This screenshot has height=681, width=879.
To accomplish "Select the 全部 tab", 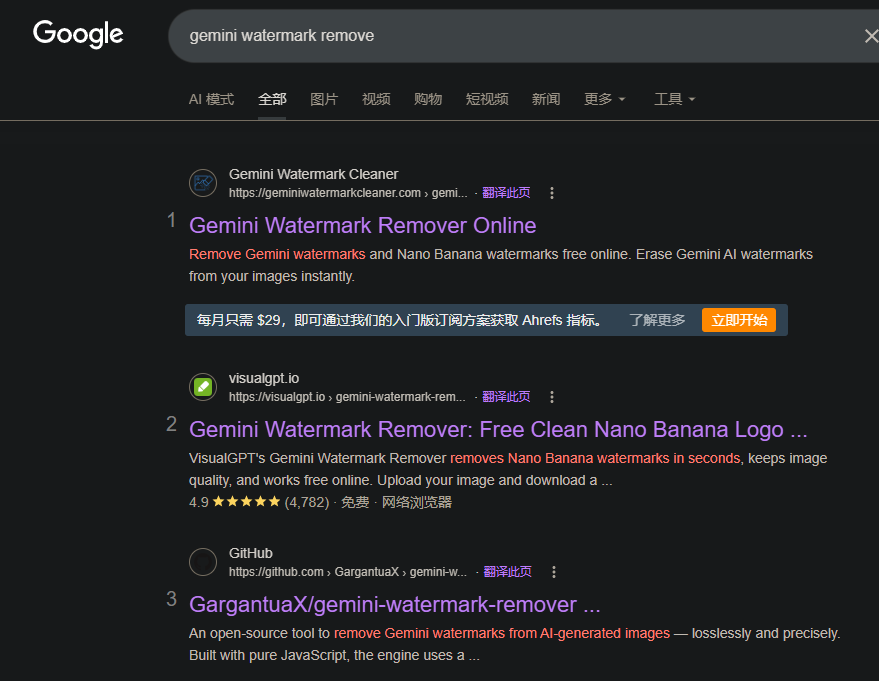I will click(x=272, y=99).
